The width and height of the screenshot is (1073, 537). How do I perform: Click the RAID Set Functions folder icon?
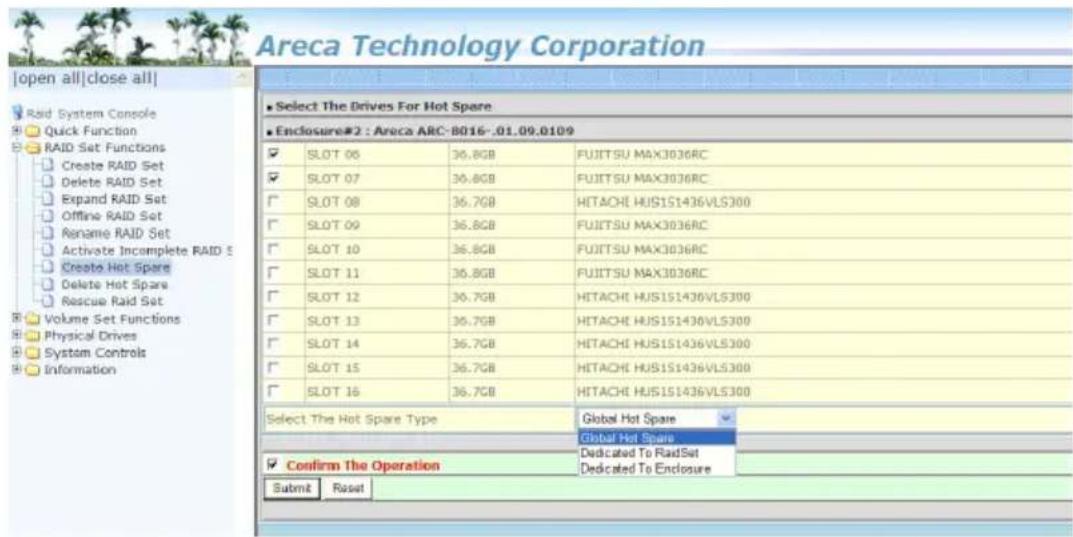point(34,148)
